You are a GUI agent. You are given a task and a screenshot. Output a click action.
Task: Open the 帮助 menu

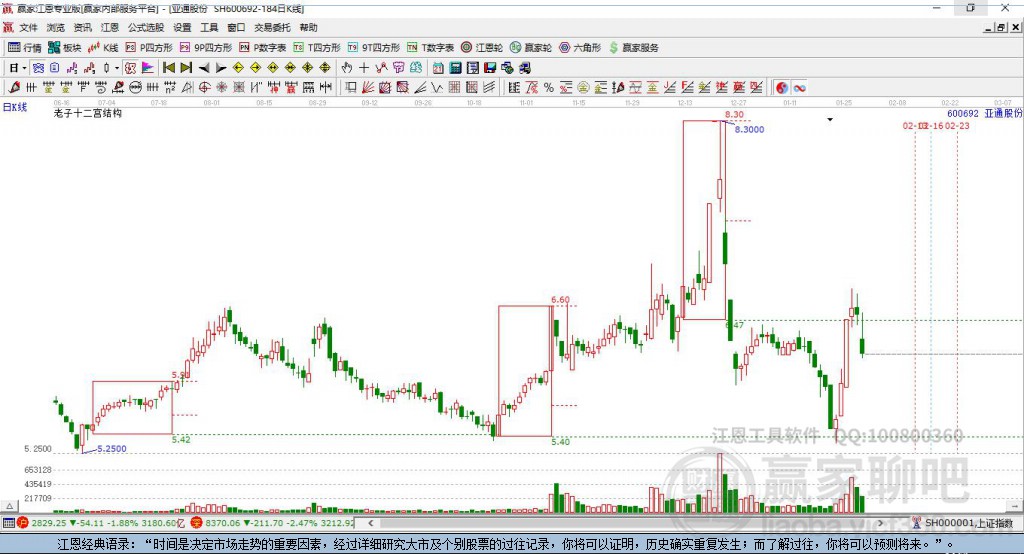click(x=308, y=27)
